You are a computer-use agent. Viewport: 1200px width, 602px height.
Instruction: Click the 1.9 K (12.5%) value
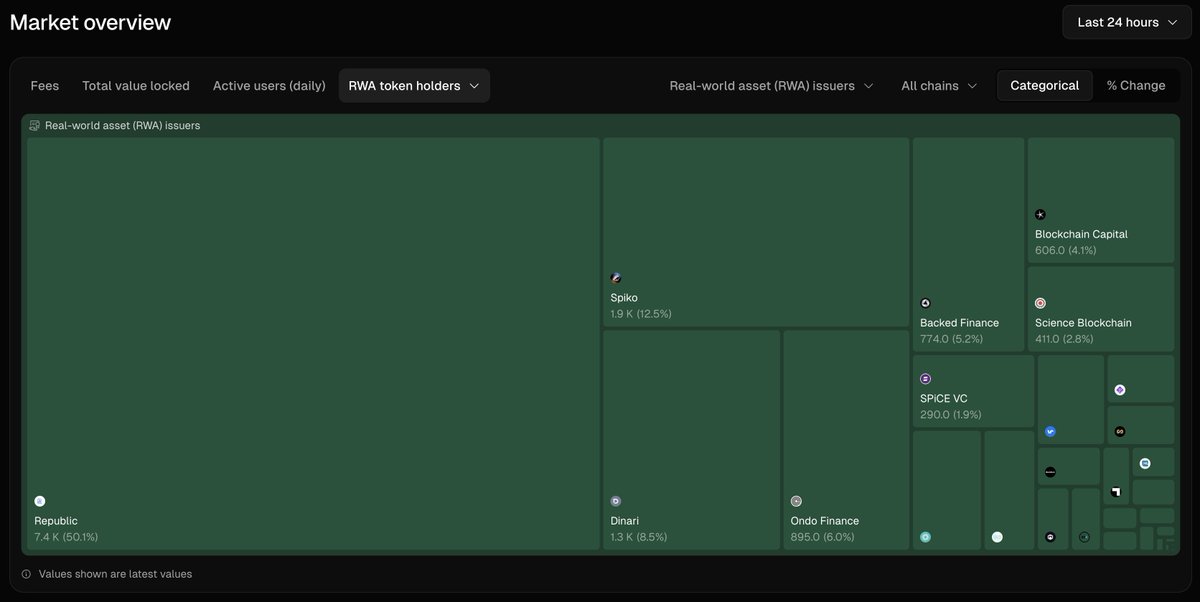click(x=641, y=314)
